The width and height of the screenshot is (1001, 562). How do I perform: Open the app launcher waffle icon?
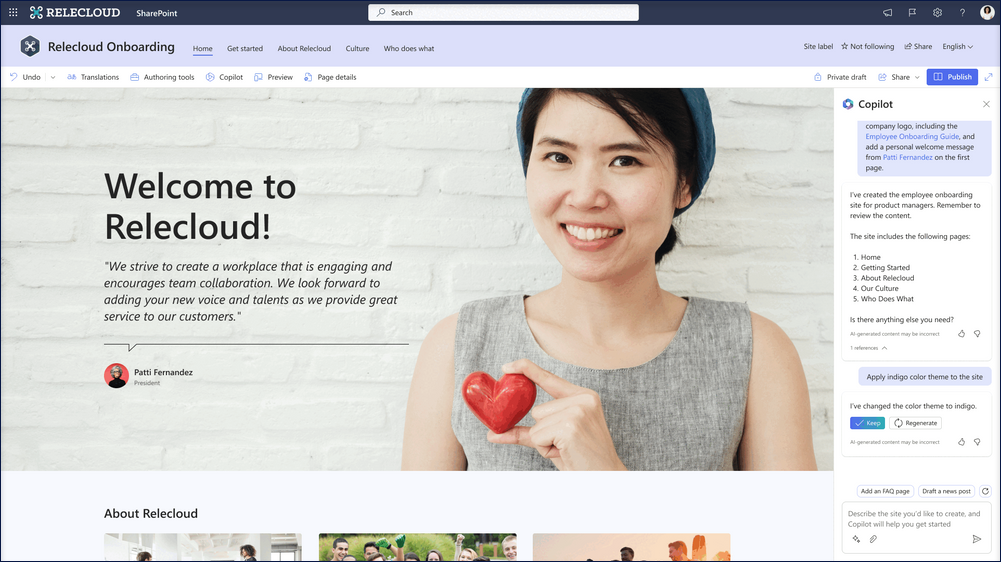(x=13, y=13)
